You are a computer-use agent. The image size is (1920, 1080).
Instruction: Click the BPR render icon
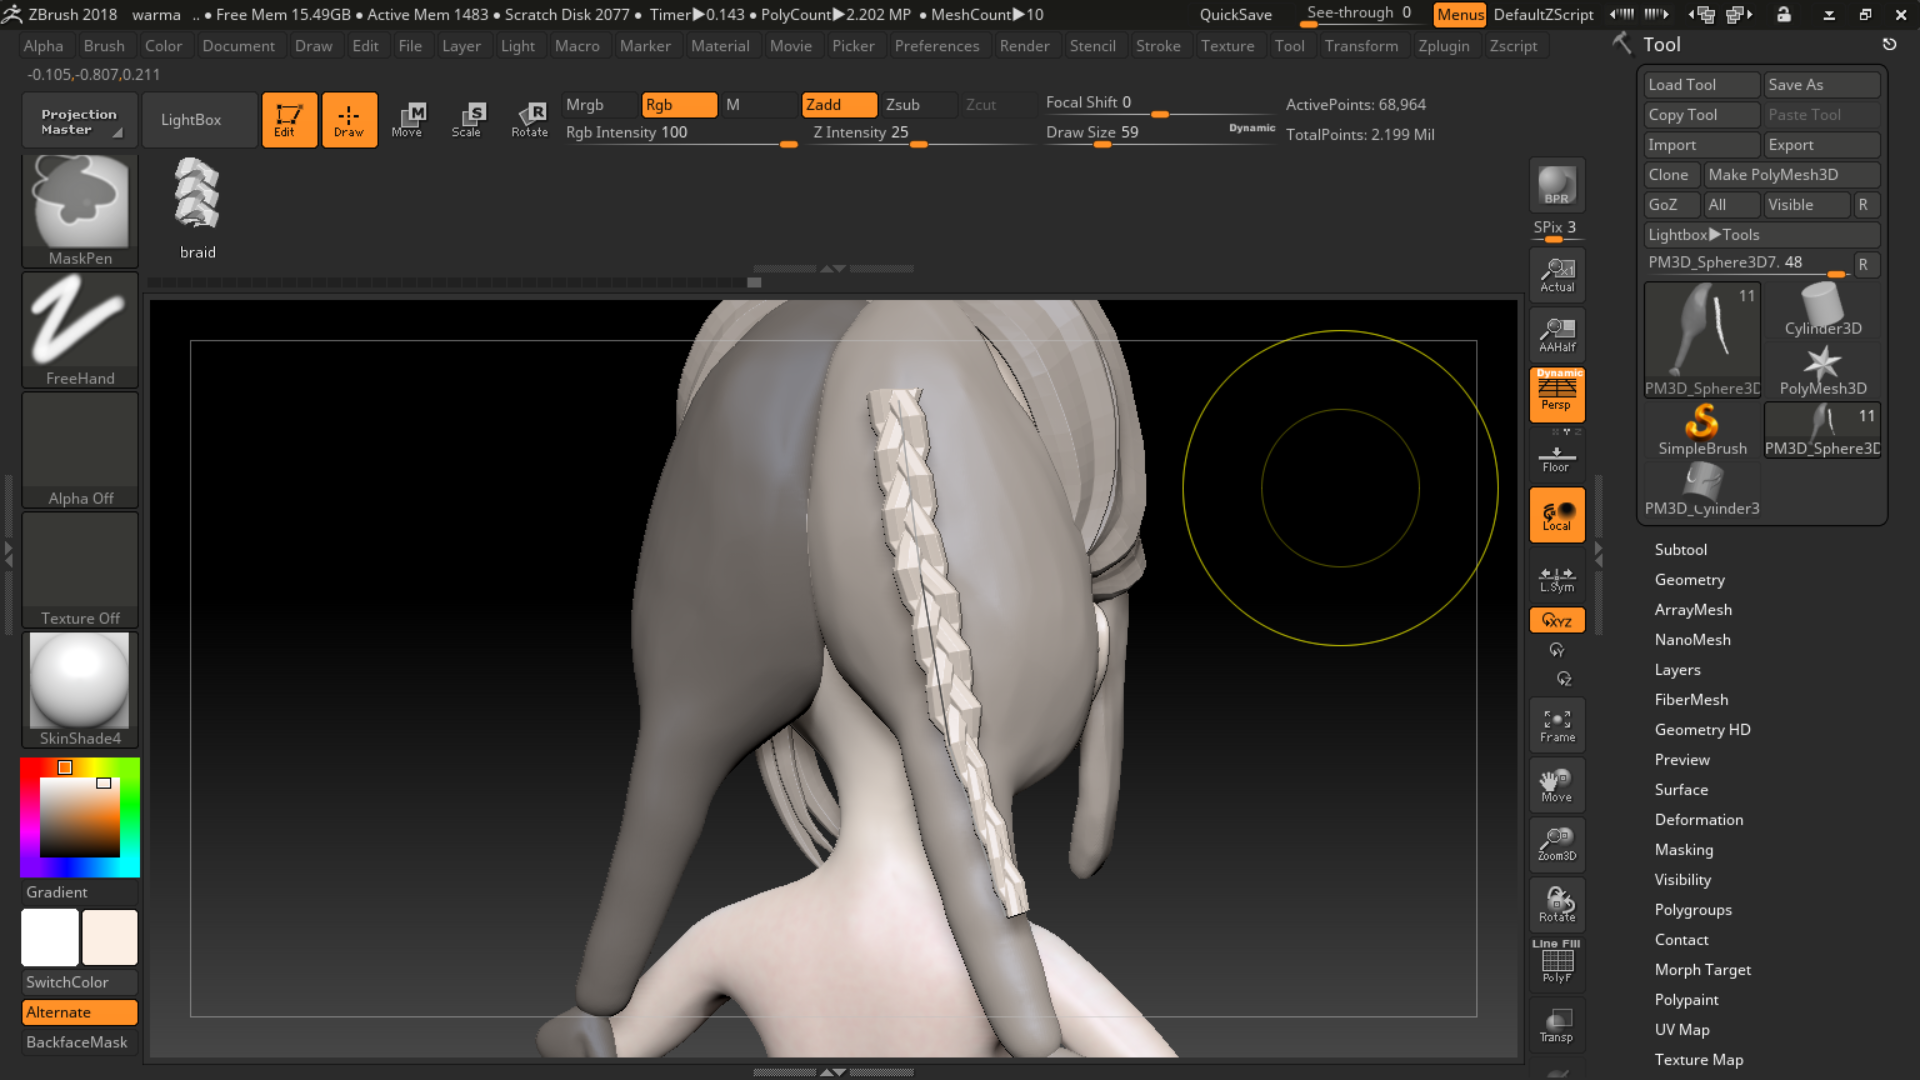(1556, 185)
